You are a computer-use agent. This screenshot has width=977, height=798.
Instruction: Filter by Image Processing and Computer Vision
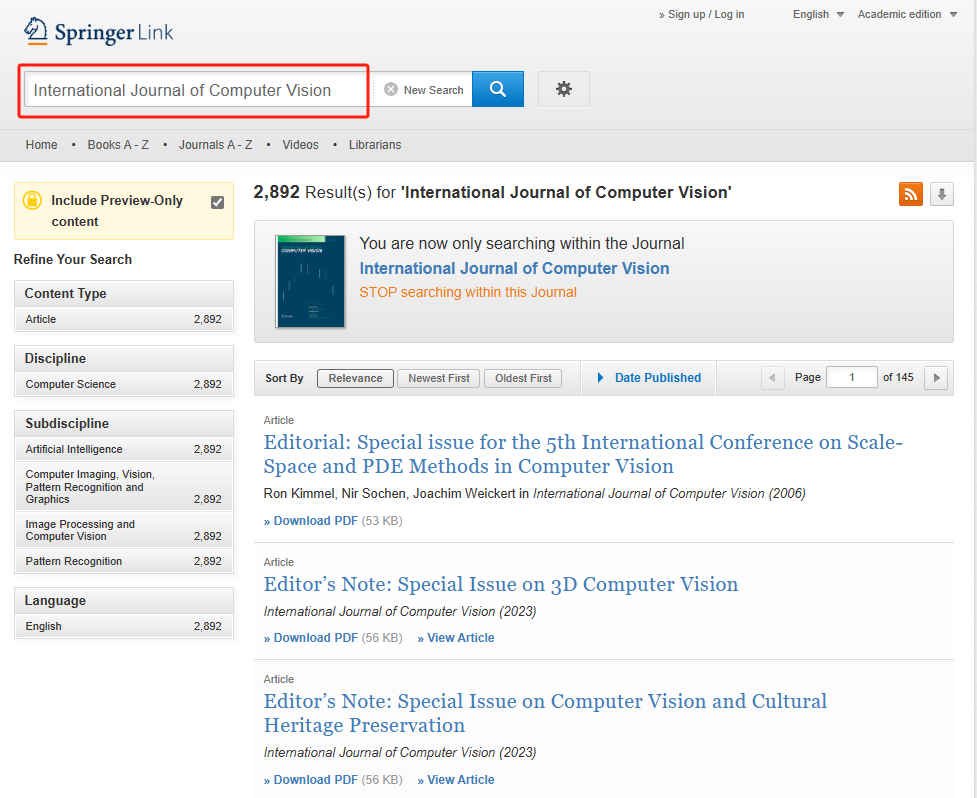point(123,530)
